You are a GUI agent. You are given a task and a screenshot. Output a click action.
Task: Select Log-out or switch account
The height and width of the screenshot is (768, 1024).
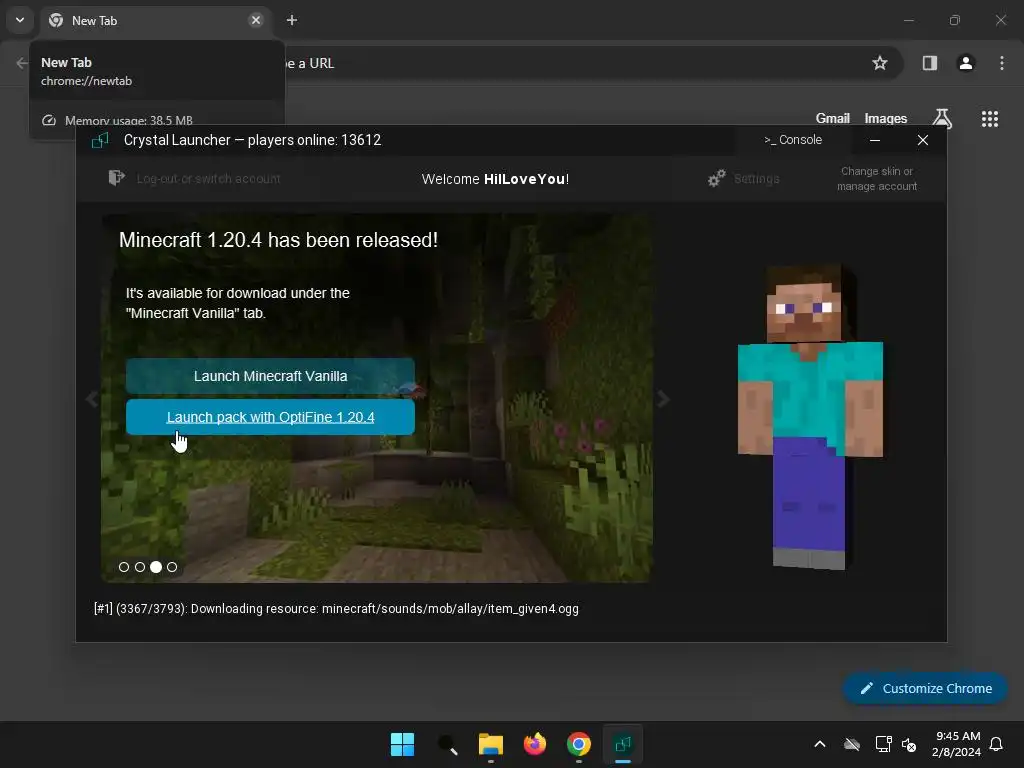pos(208,178)
